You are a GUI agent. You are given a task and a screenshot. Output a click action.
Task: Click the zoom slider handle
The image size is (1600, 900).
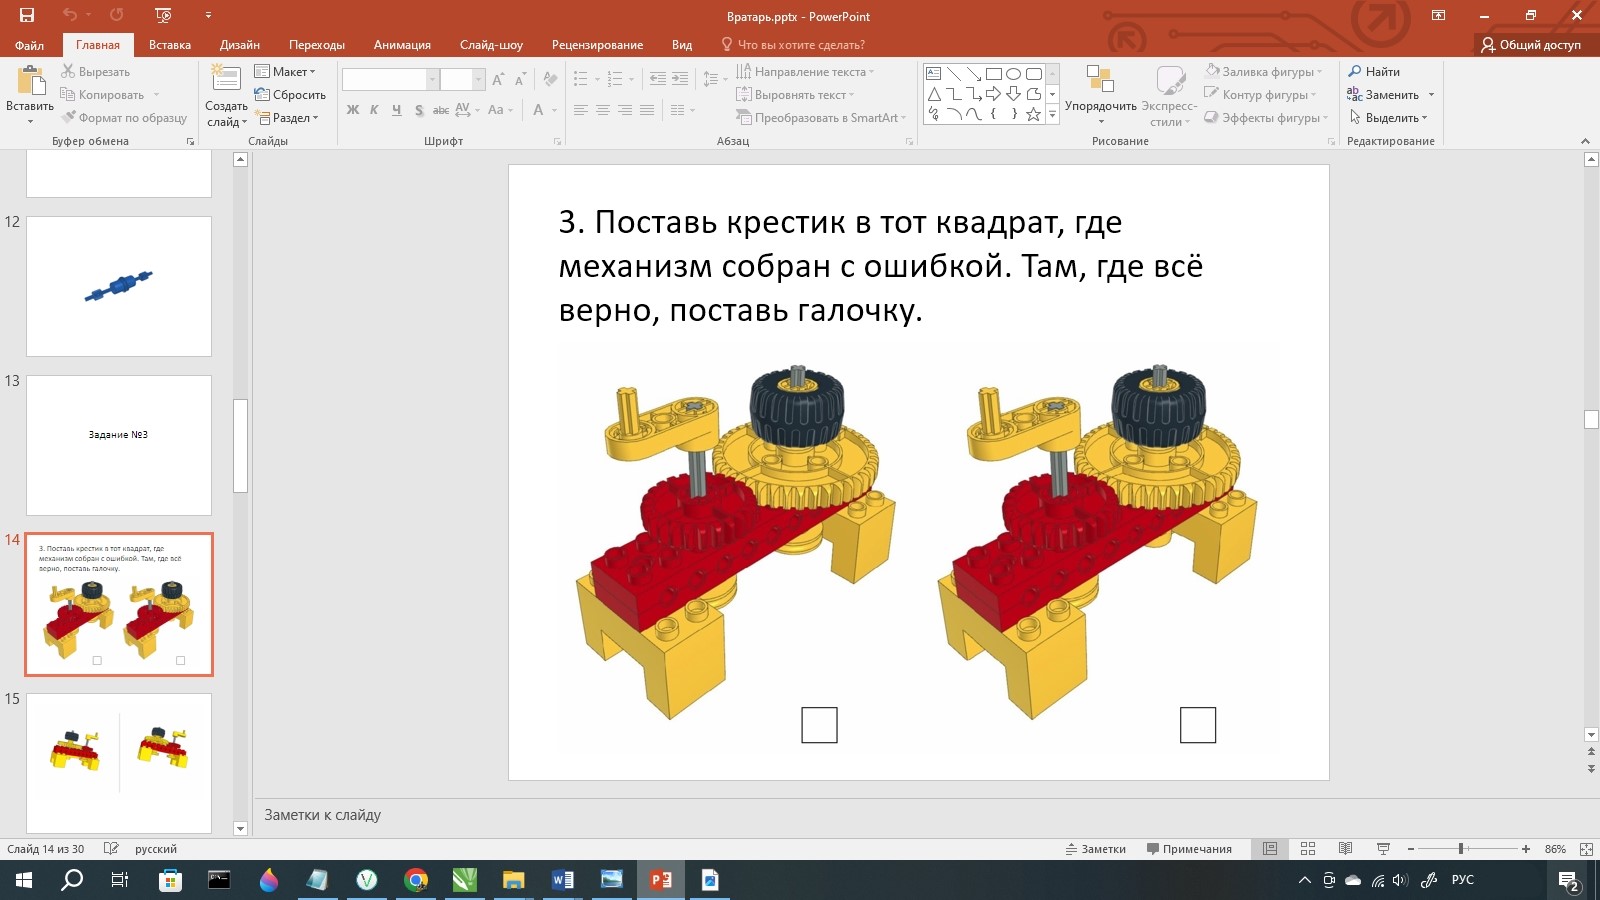(x=1461, y=849)
